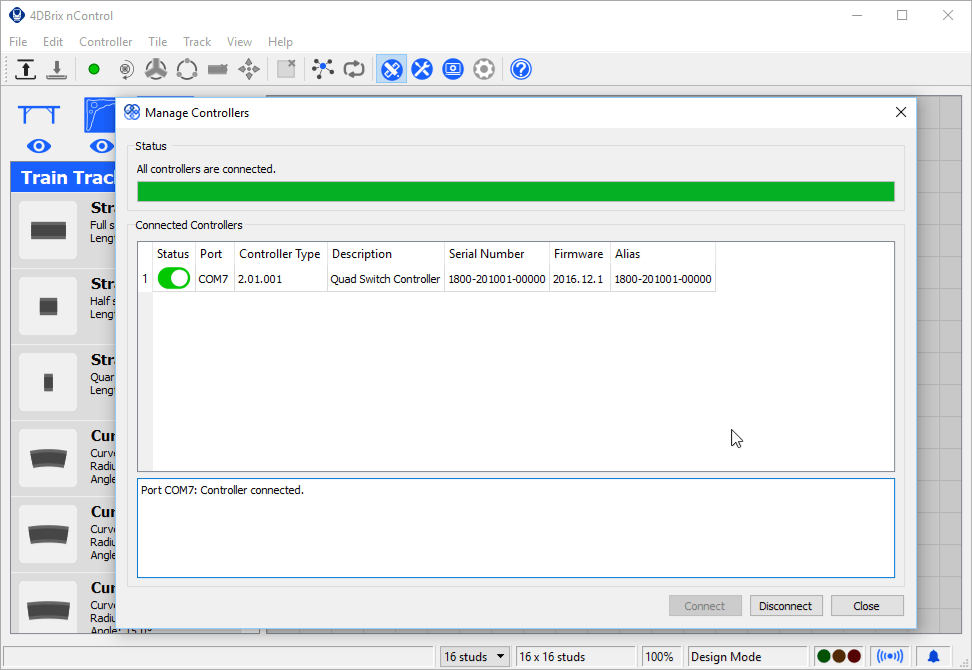The image size is (972, 670).
Task: Select the quarter straight track thumbnail
Action: coord(48,382)
